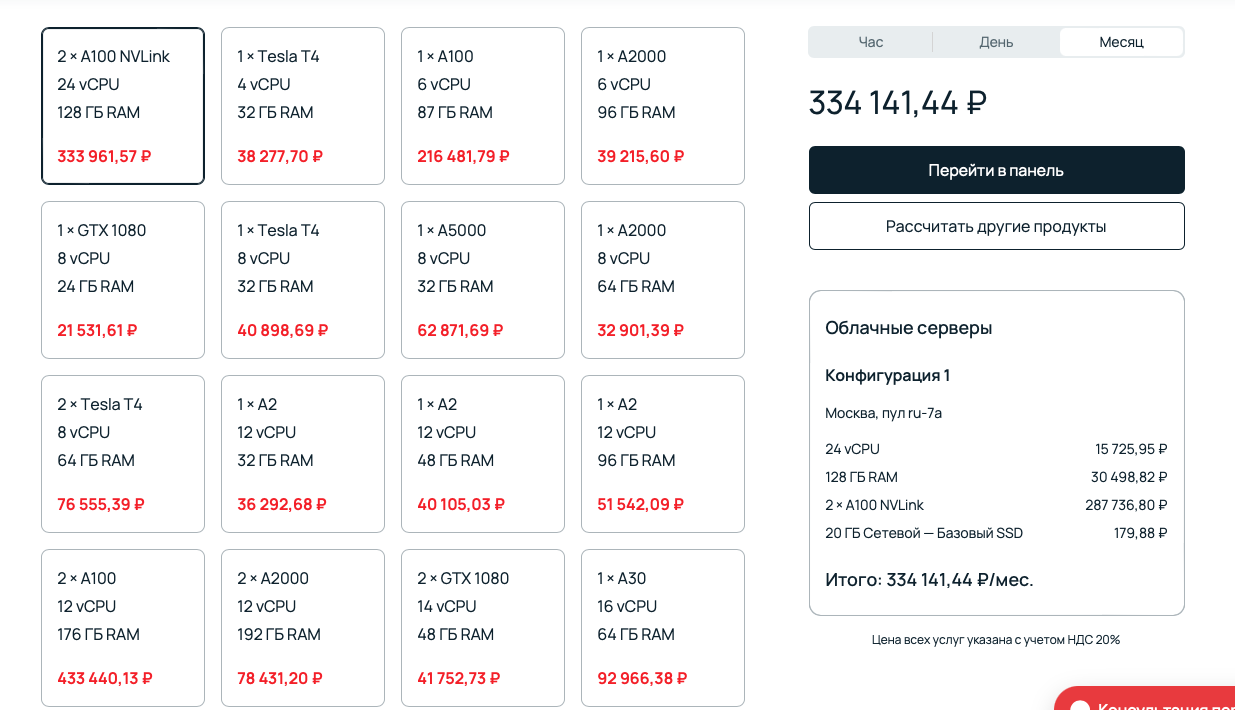Select the 2 × A100 NVLink configuration card

(123, 106)
